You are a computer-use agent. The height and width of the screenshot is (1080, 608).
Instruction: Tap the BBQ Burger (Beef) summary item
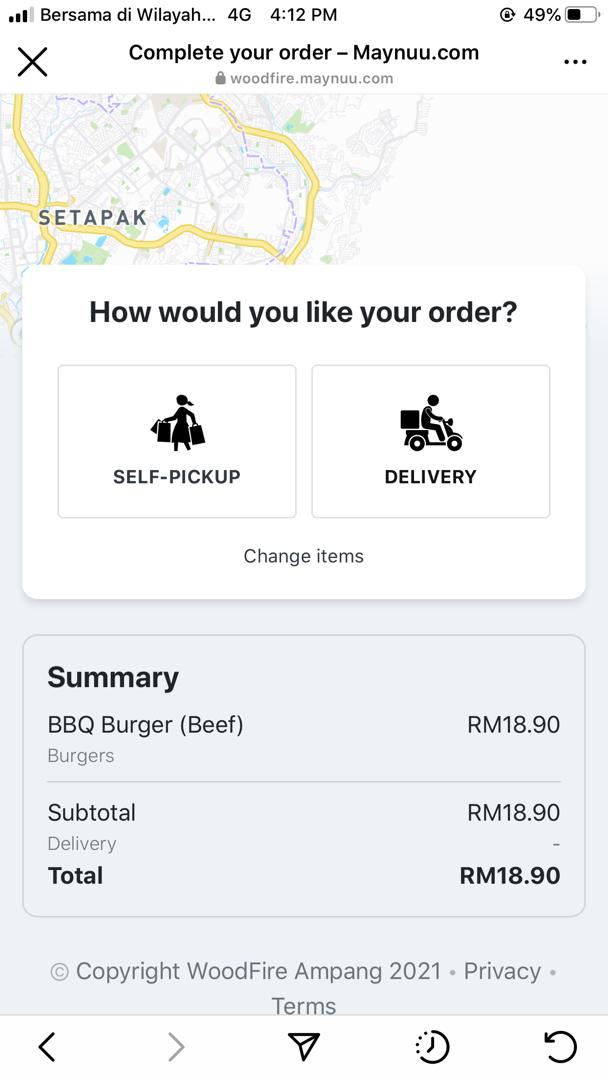(146, 724)
